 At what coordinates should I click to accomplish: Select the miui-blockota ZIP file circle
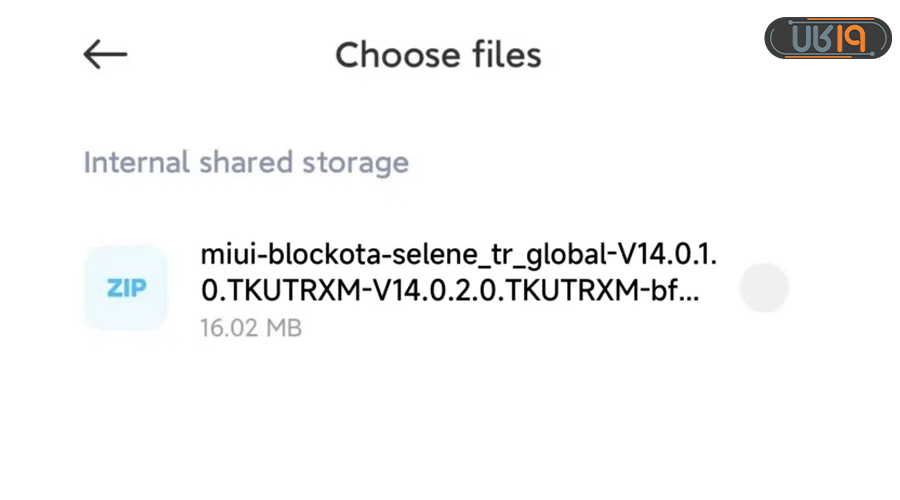pos(764,288)
